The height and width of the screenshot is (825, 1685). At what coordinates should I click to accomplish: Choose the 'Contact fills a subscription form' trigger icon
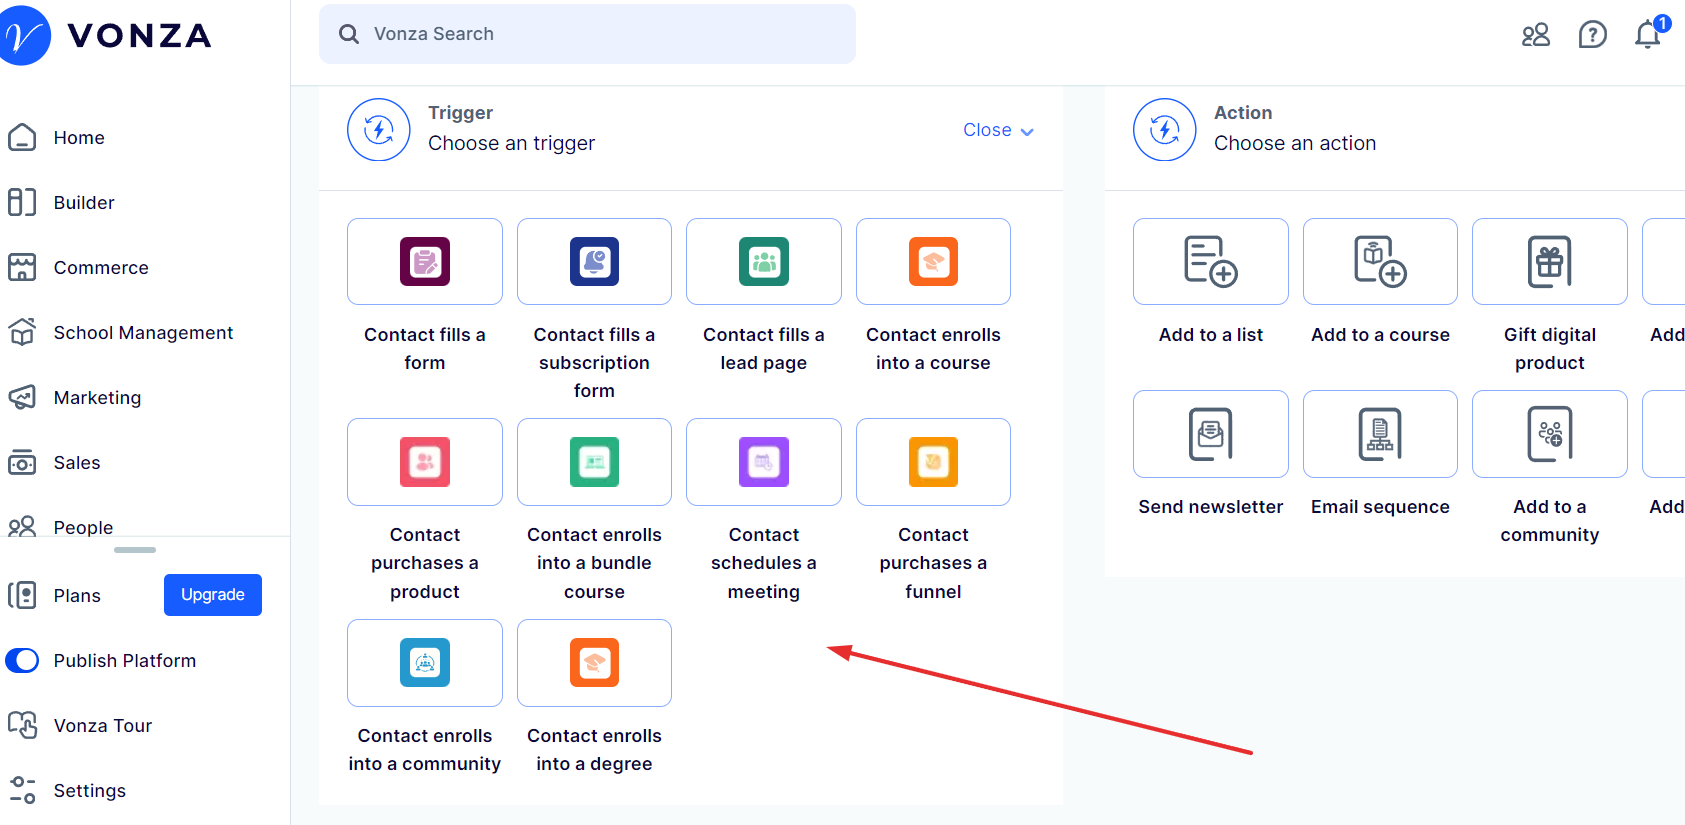click(594, 261)
